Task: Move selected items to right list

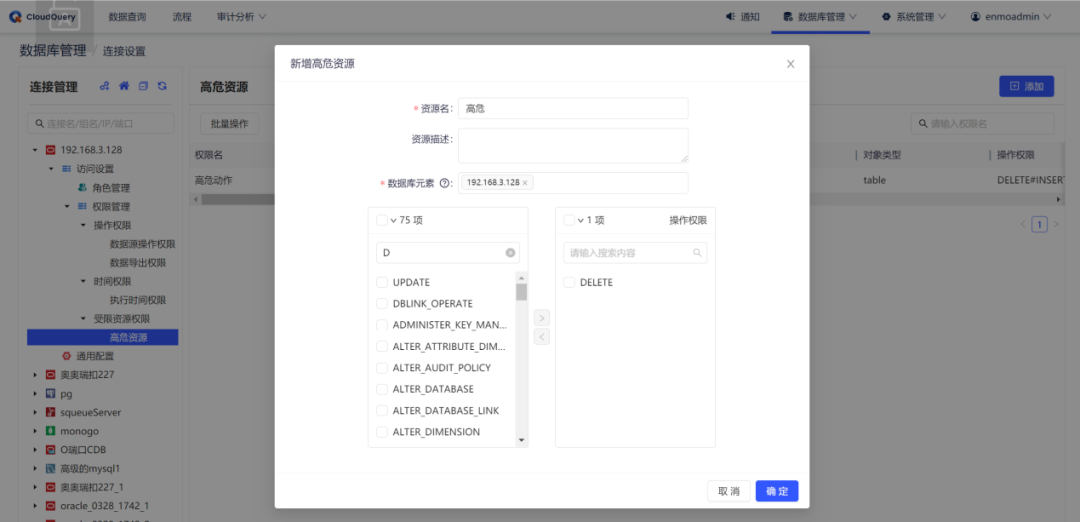Action: point(542,318)
